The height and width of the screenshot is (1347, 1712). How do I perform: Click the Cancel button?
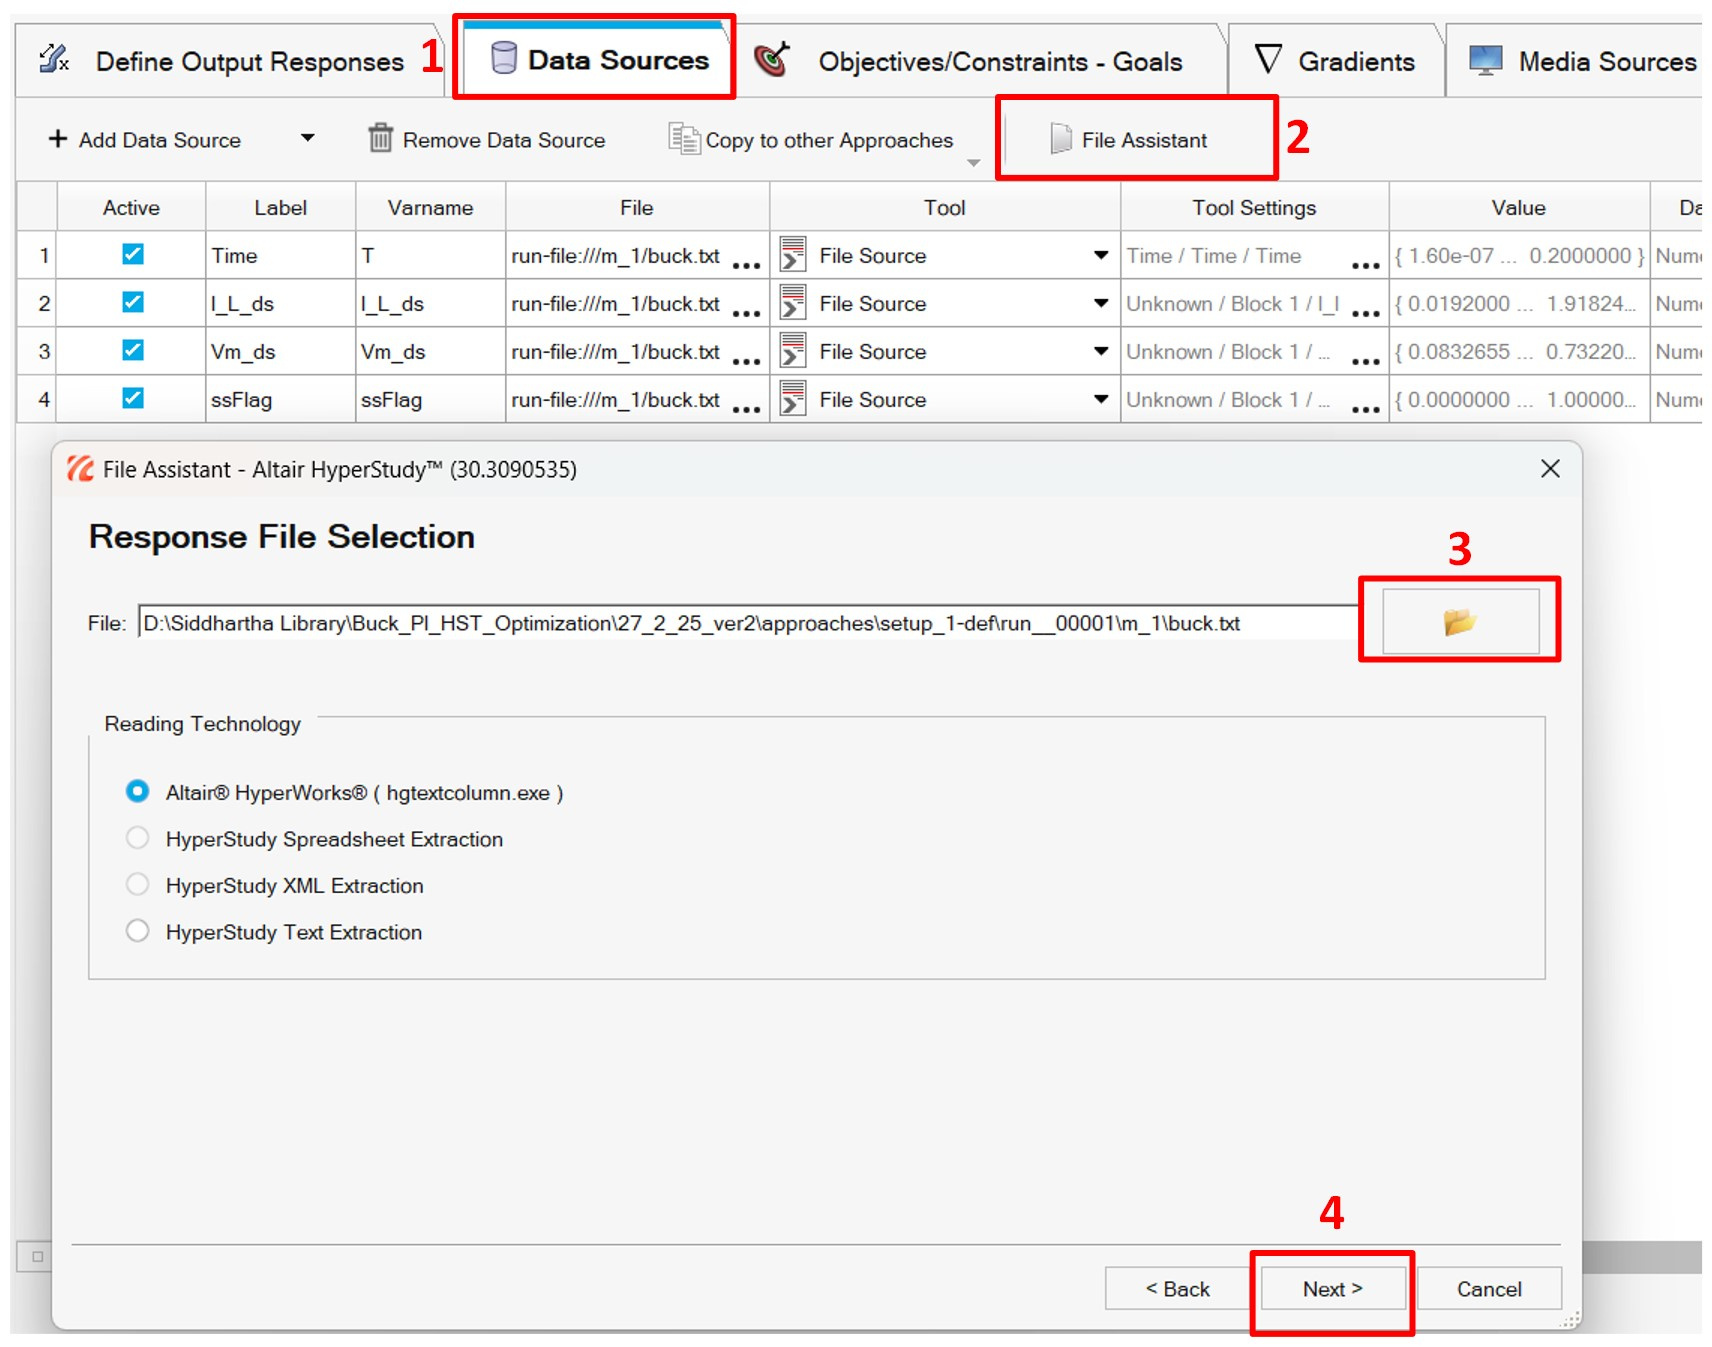[x=1489, y=1289]
